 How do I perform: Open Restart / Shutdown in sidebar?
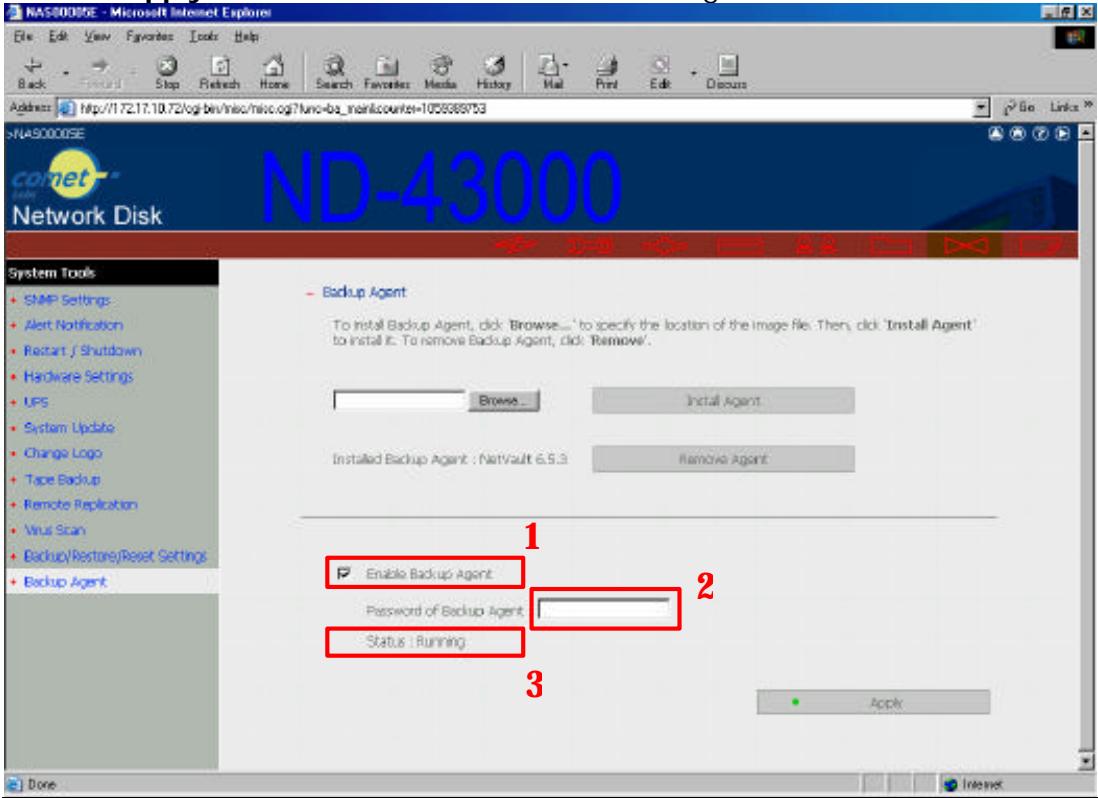(83, 351)
